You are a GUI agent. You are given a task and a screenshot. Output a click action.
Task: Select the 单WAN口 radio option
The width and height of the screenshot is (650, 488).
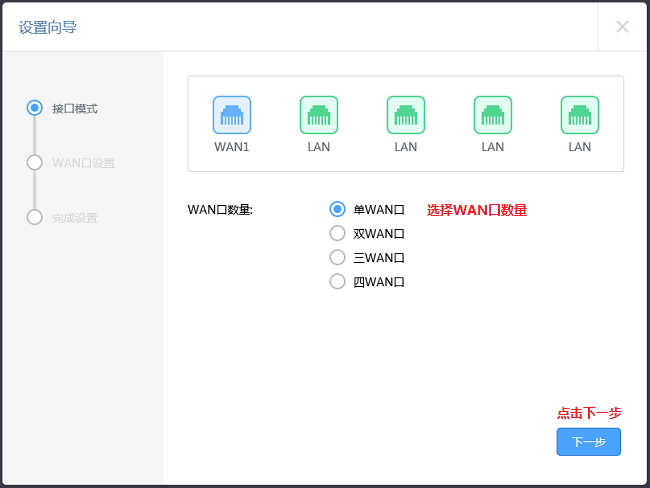pos(337,209)
